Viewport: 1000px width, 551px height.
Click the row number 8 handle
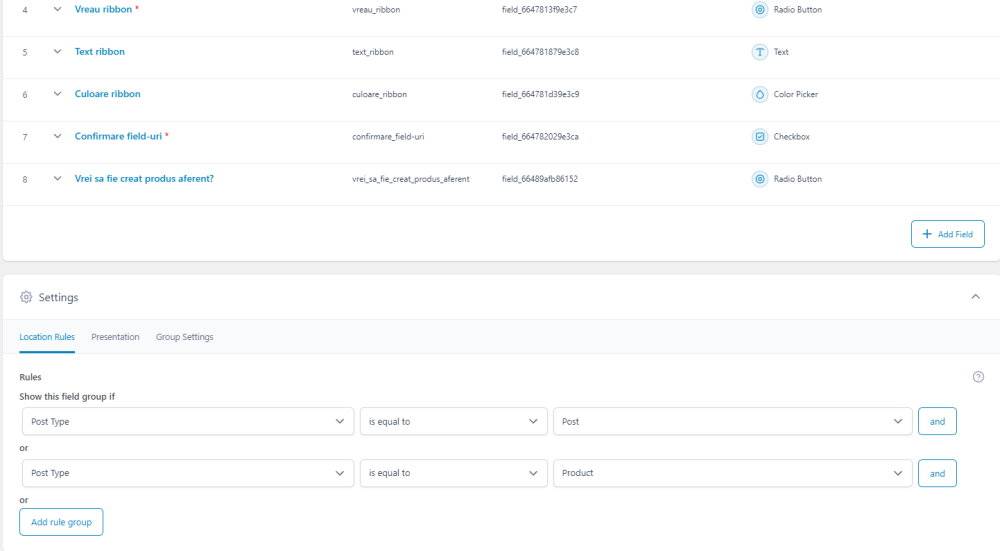(x=25, y=179)
